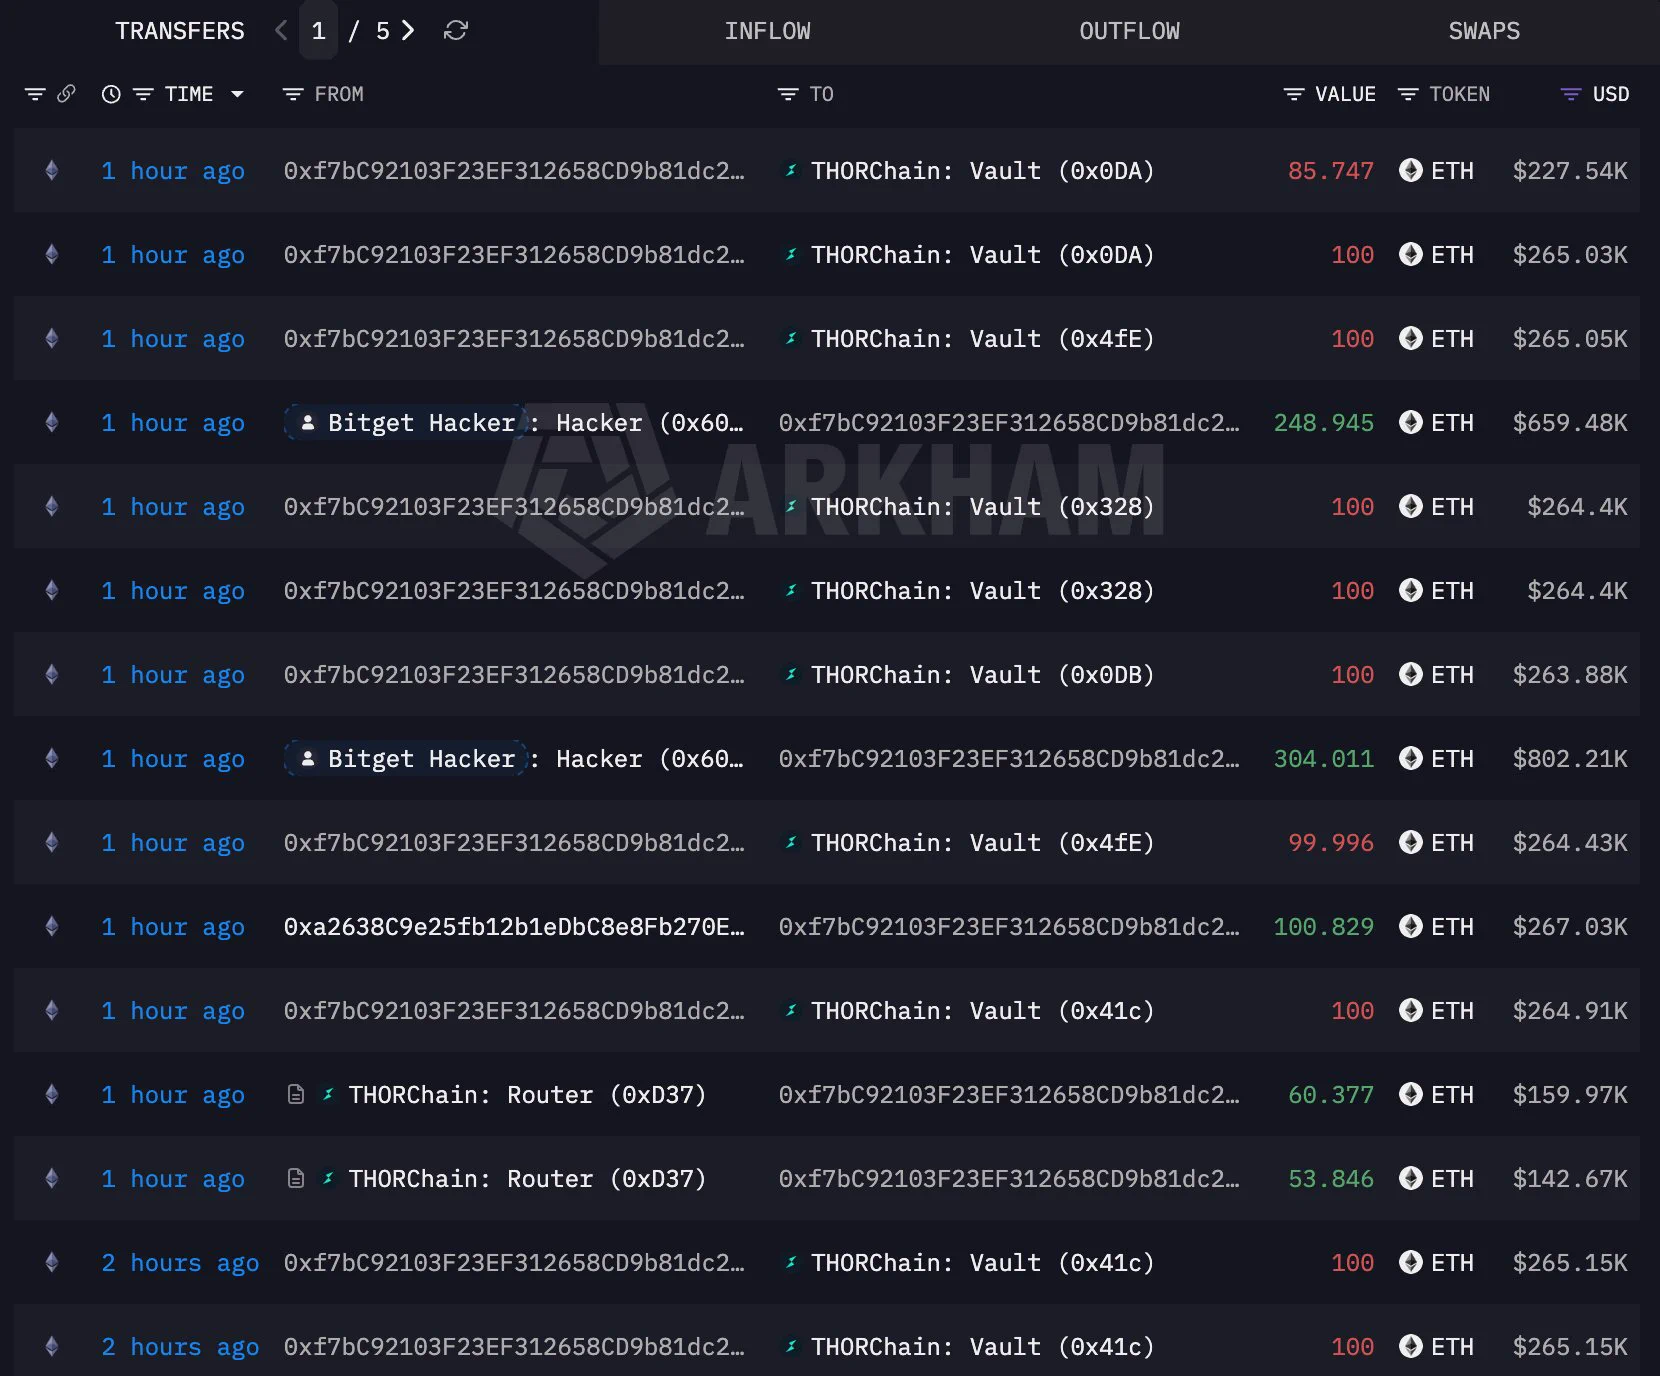Click Ethereum chain icon in 85.747 ETH row
Viewport: 1660px width, 1376px height.
coord(52,171)
